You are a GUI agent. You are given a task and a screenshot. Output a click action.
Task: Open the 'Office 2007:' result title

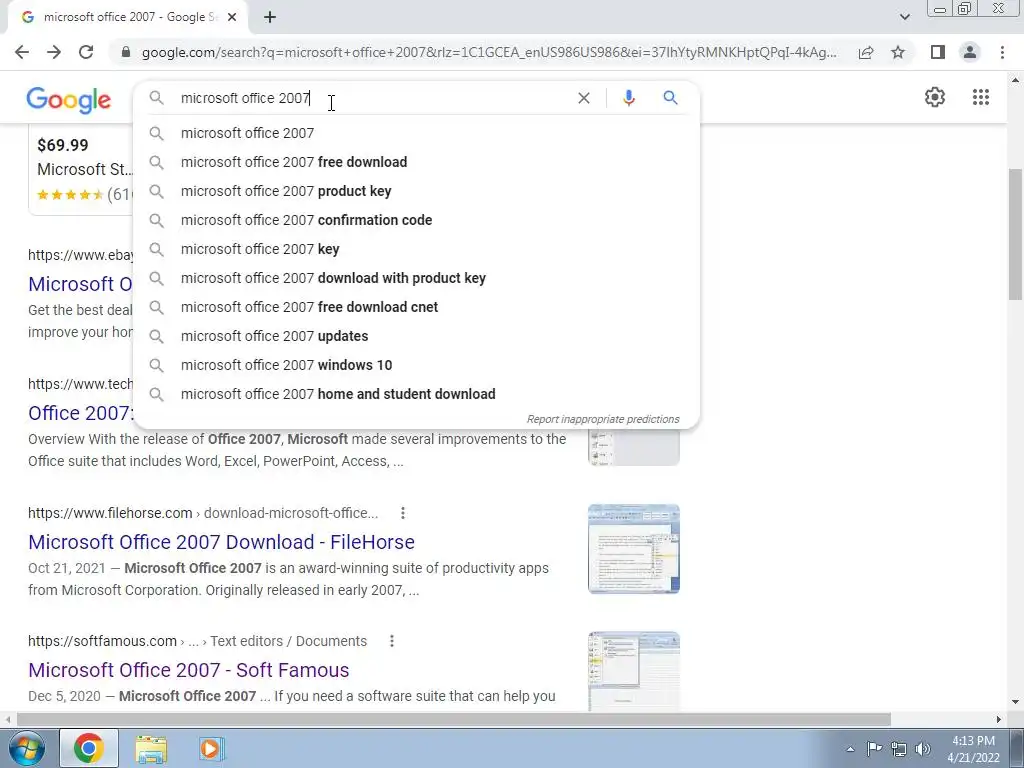[x=80, y=413]
